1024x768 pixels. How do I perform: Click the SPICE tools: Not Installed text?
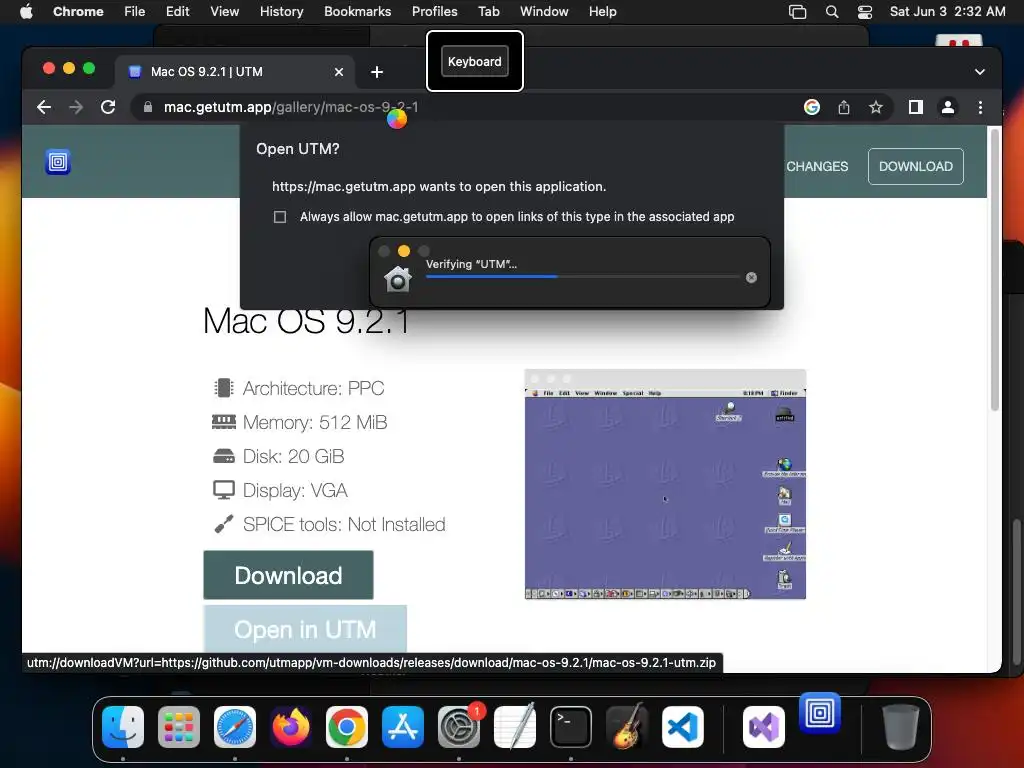[x=344, y=524]
